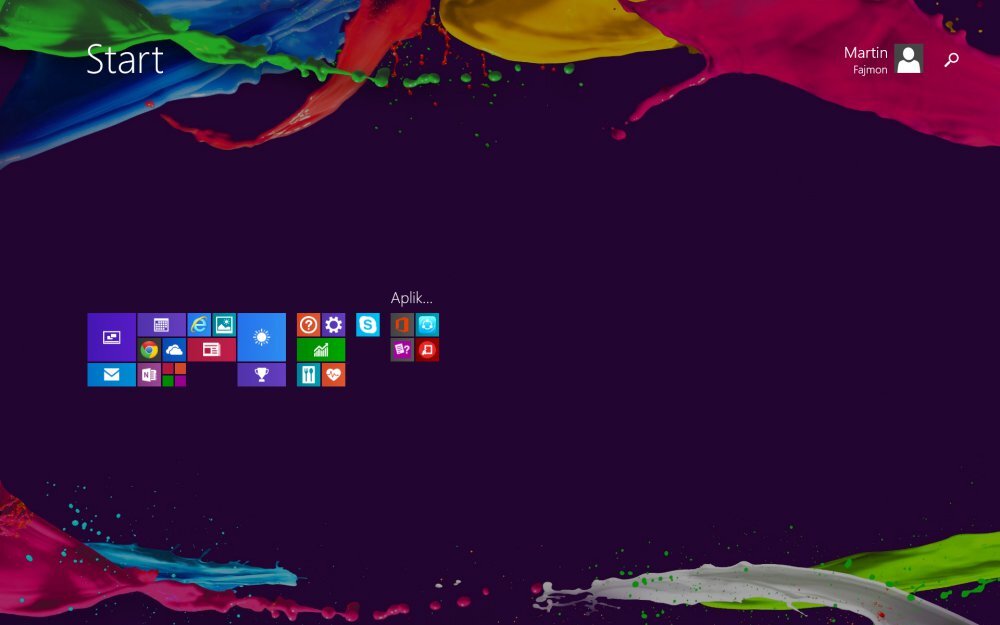Open Internet Explorer
Viewport: 1000px width, 625px height.
click(x=198, y=324)
